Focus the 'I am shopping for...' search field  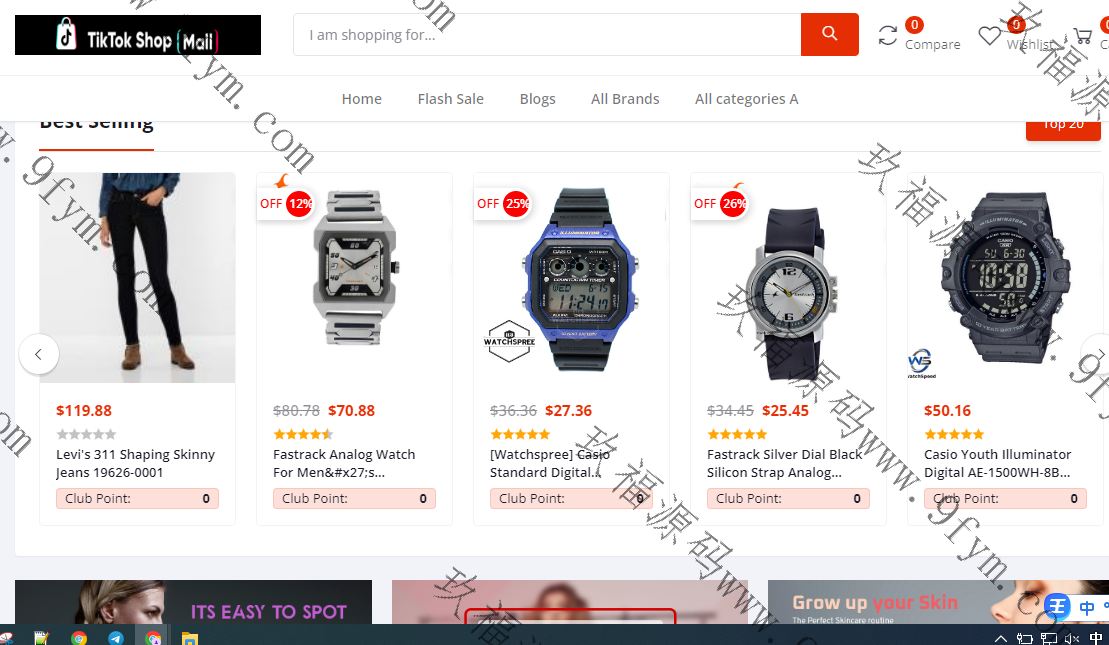(547, 34)
